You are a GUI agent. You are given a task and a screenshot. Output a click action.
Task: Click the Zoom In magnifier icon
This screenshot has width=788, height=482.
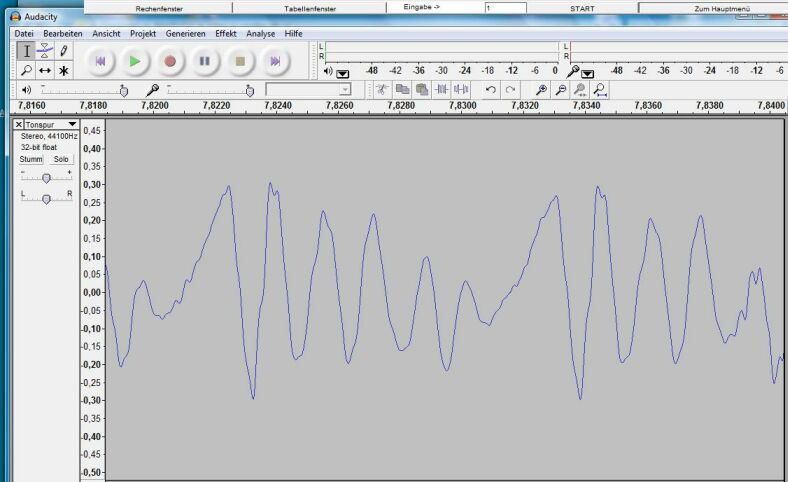(541, 90)
